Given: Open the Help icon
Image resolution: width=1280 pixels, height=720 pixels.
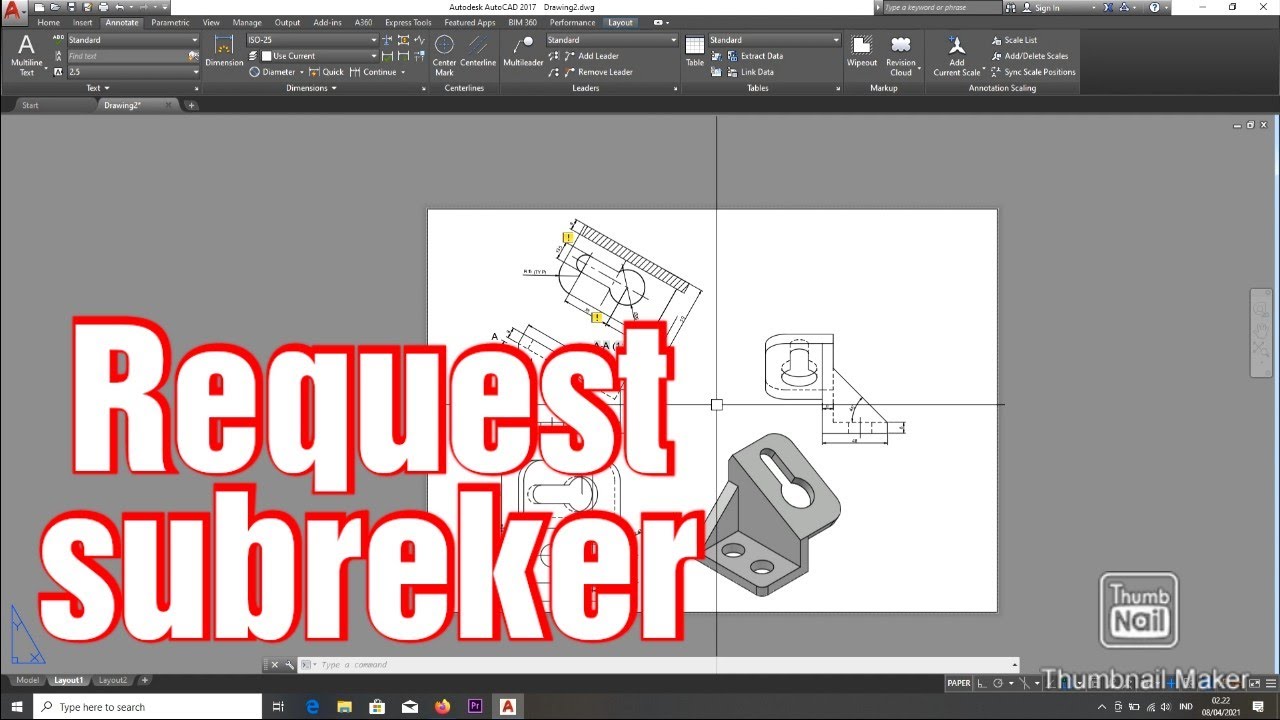Looking at the screenshot, I should click(x=1155, y=7).
